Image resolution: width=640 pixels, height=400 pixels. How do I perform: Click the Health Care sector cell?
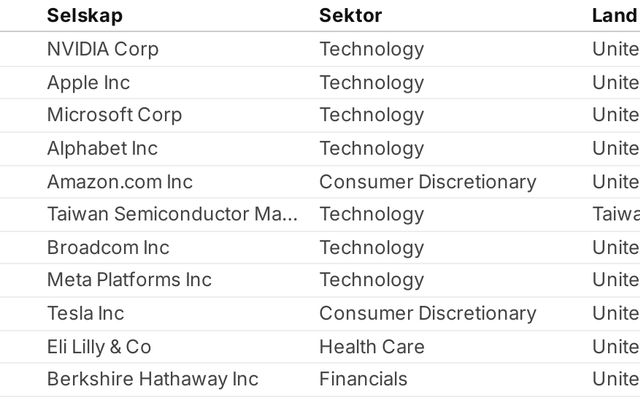coord(371,347)
